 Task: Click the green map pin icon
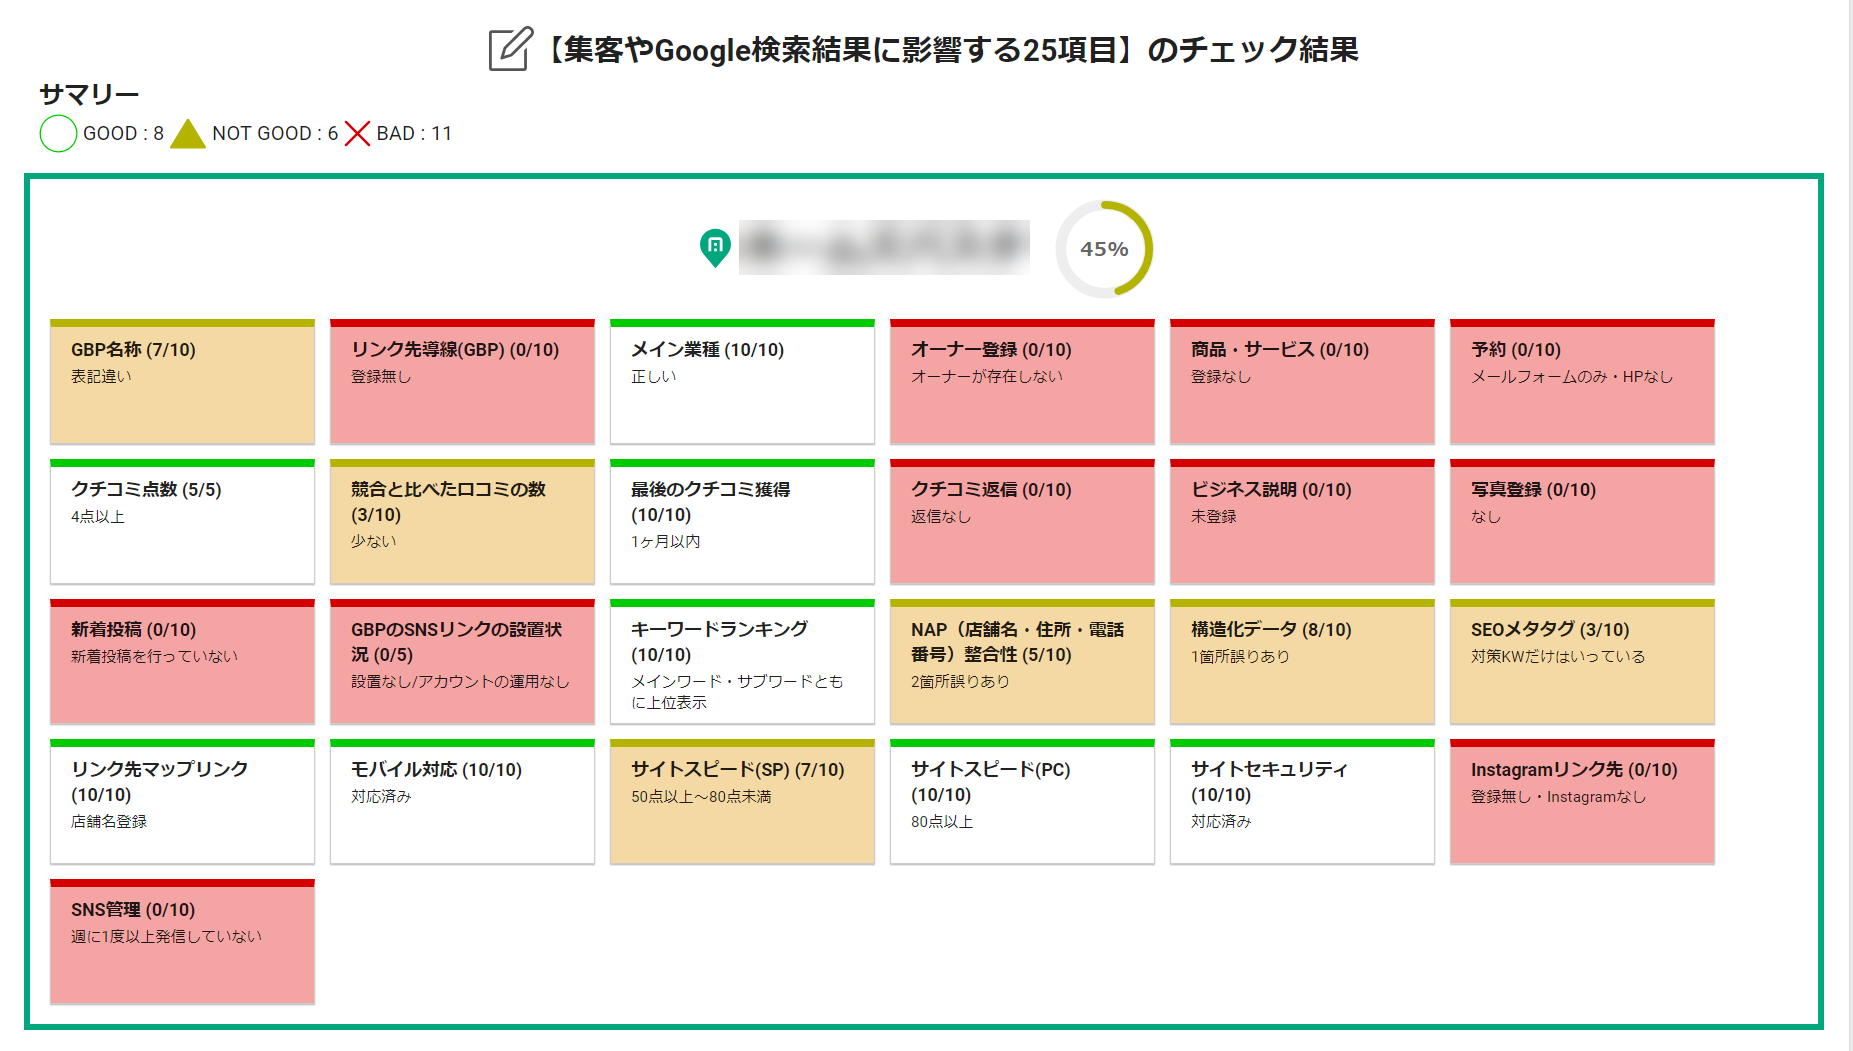pos(713,246)
